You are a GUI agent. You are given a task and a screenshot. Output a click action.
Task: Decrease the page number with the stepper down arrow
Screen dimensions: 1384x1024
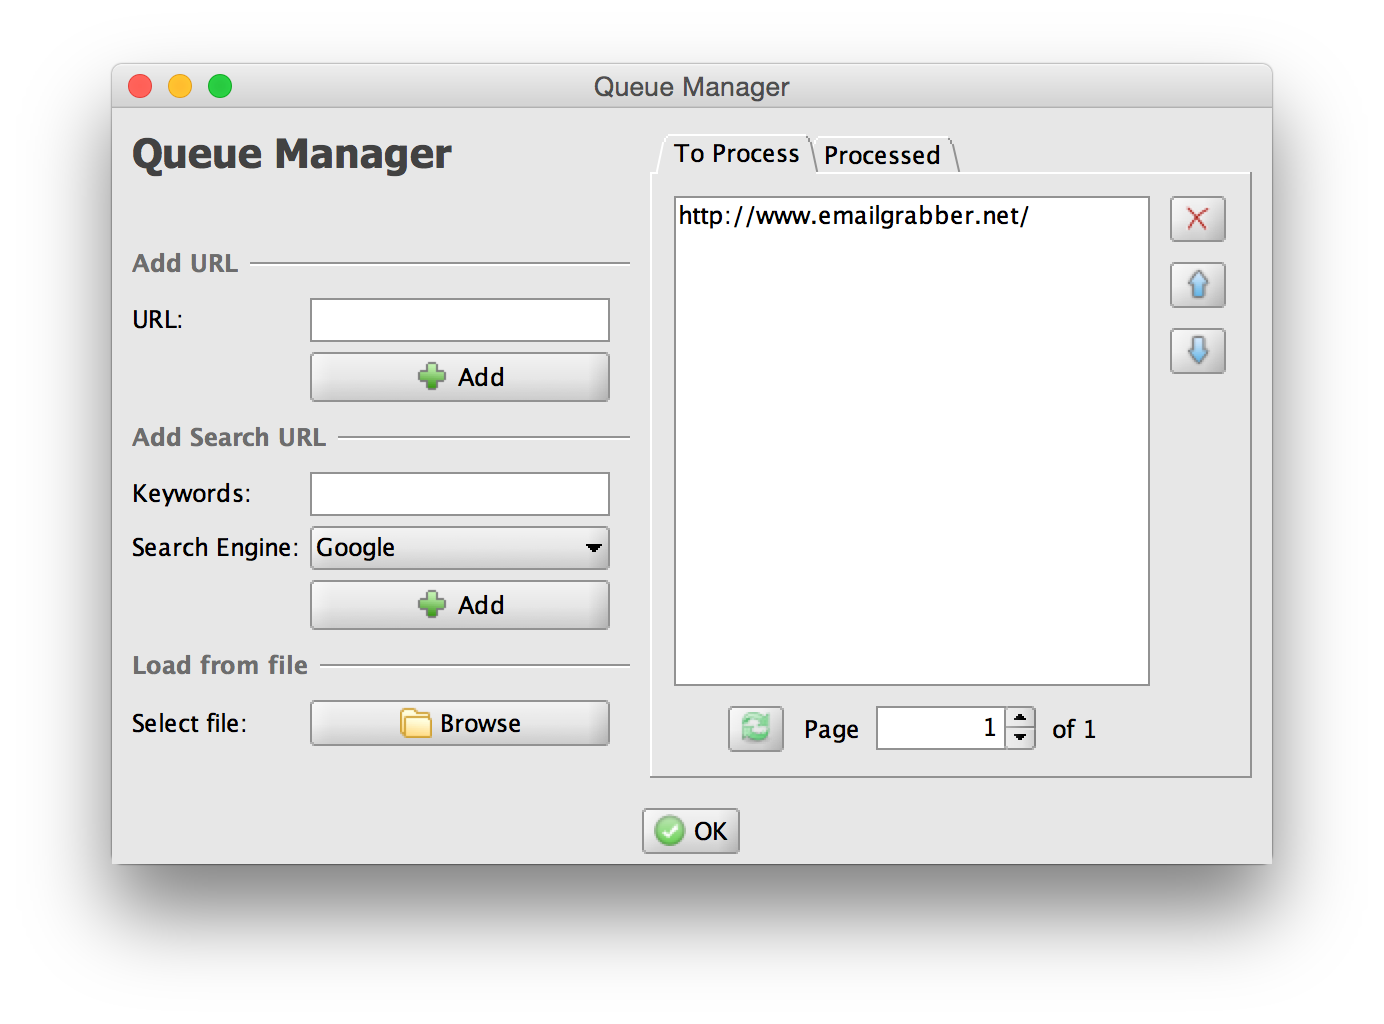click(1020, 738)
